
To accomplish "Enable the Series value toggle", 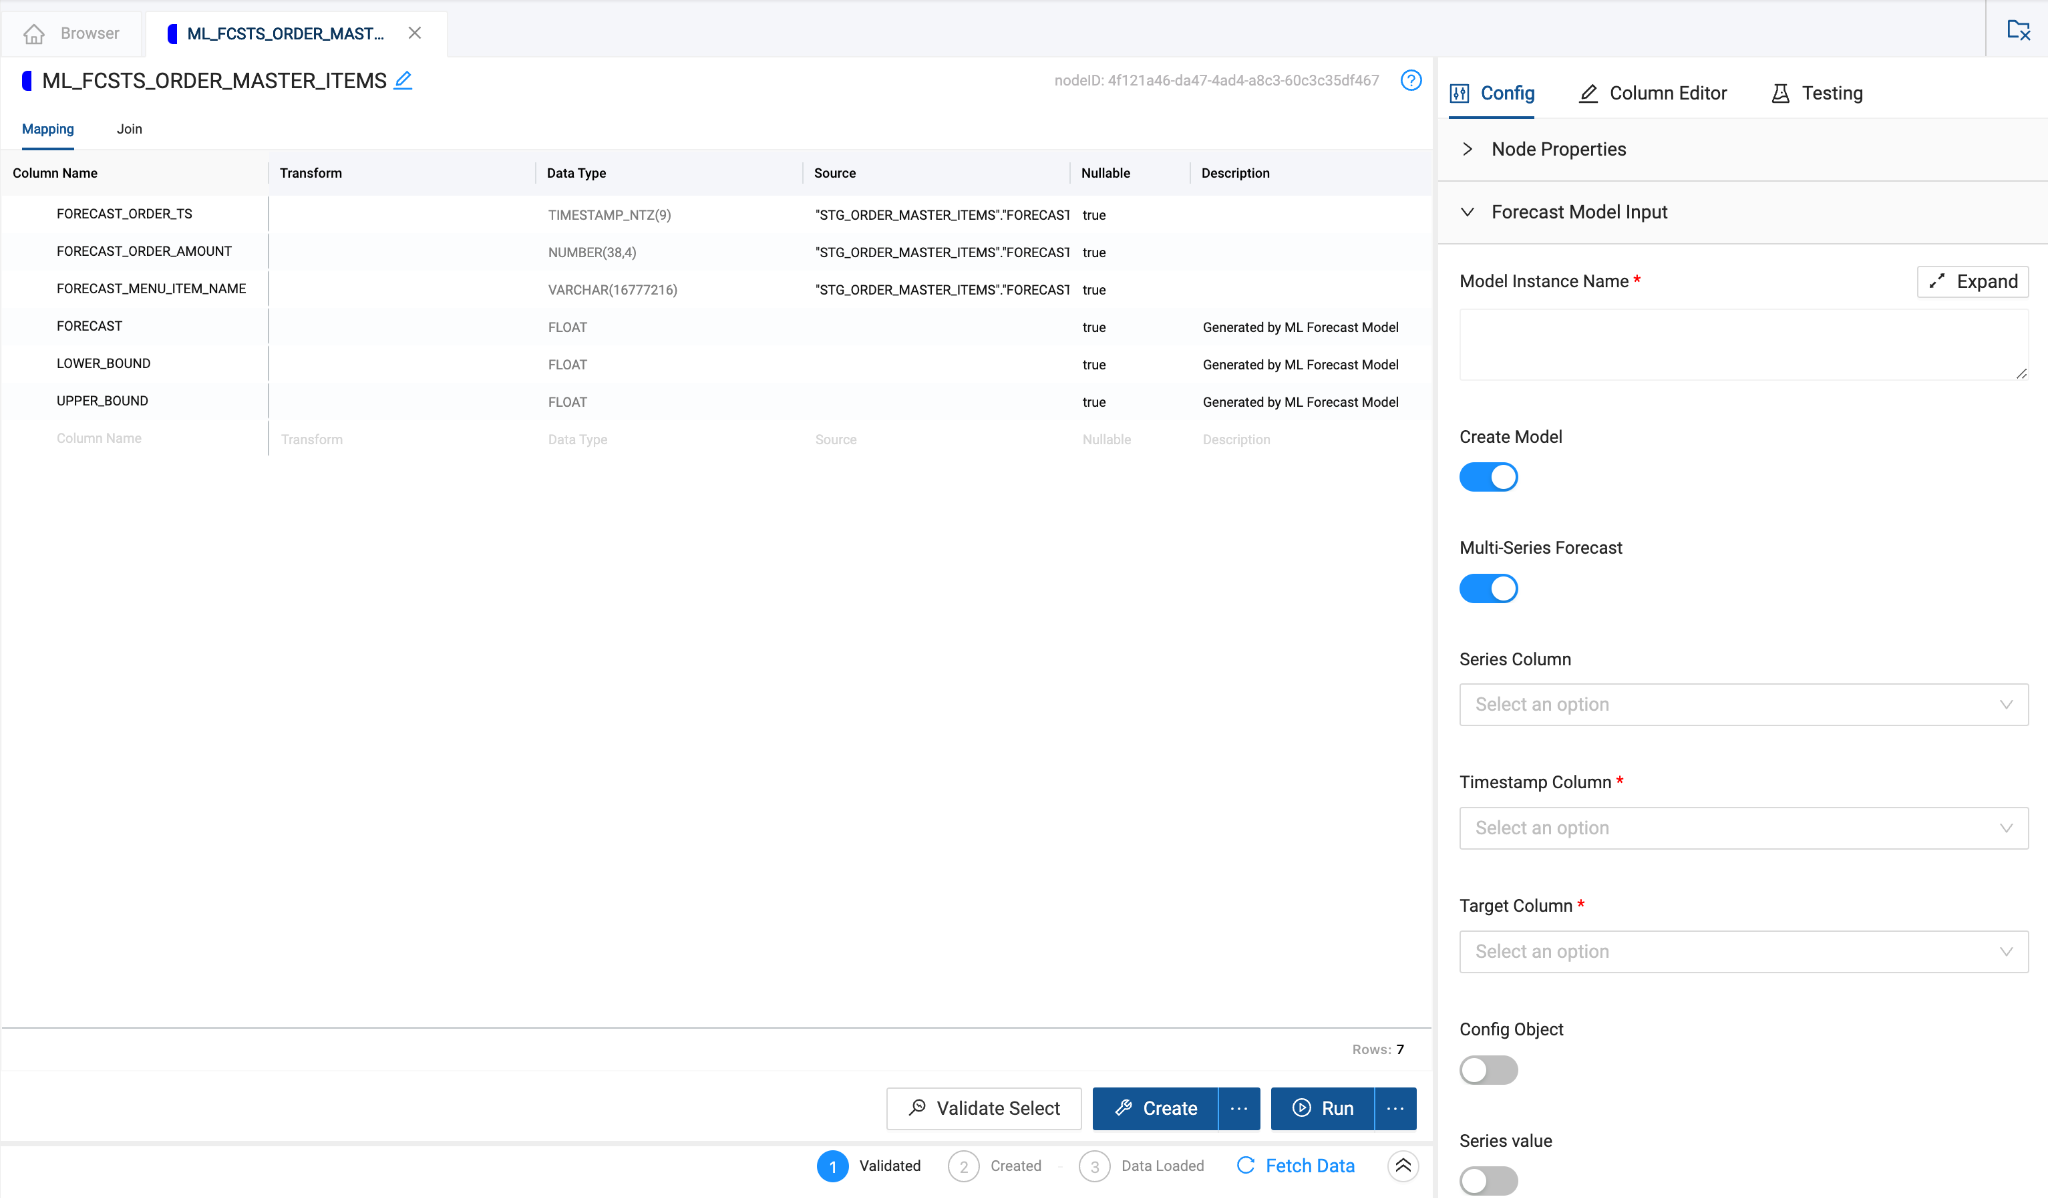I will (x=1489, y=1181).
